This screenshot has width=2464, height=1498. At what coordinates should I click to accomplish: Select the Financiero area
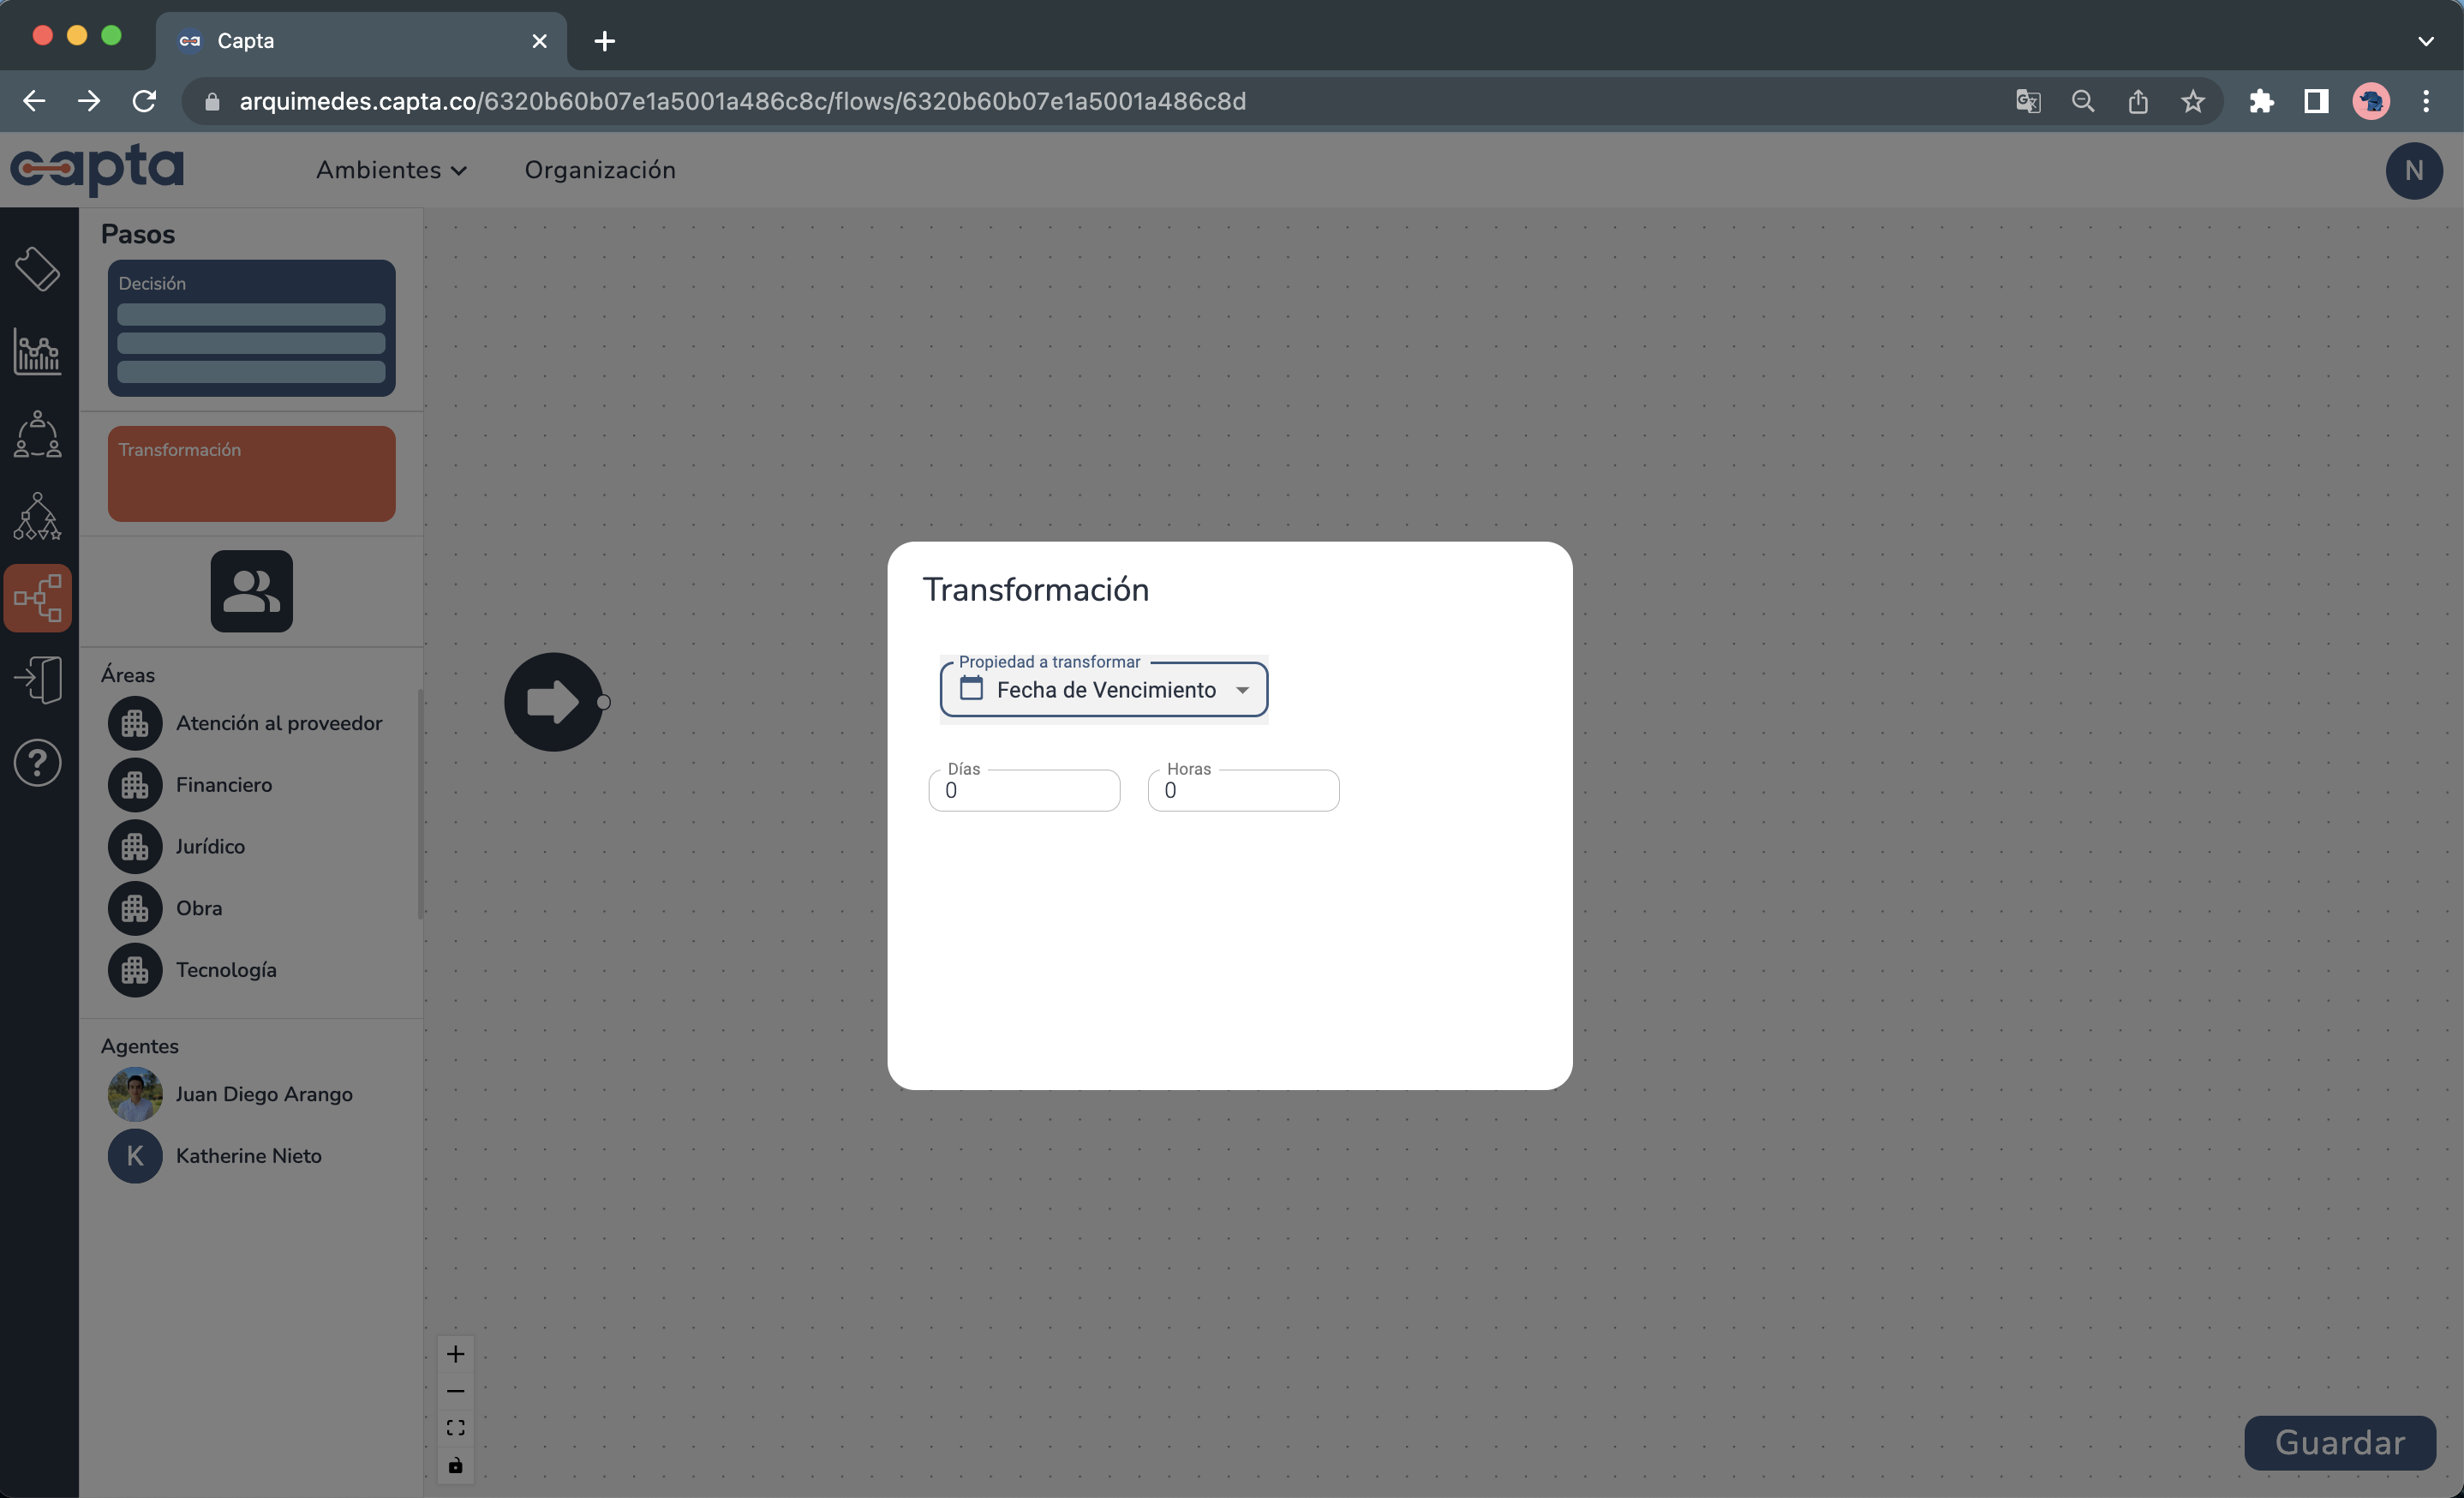(224, 785)
